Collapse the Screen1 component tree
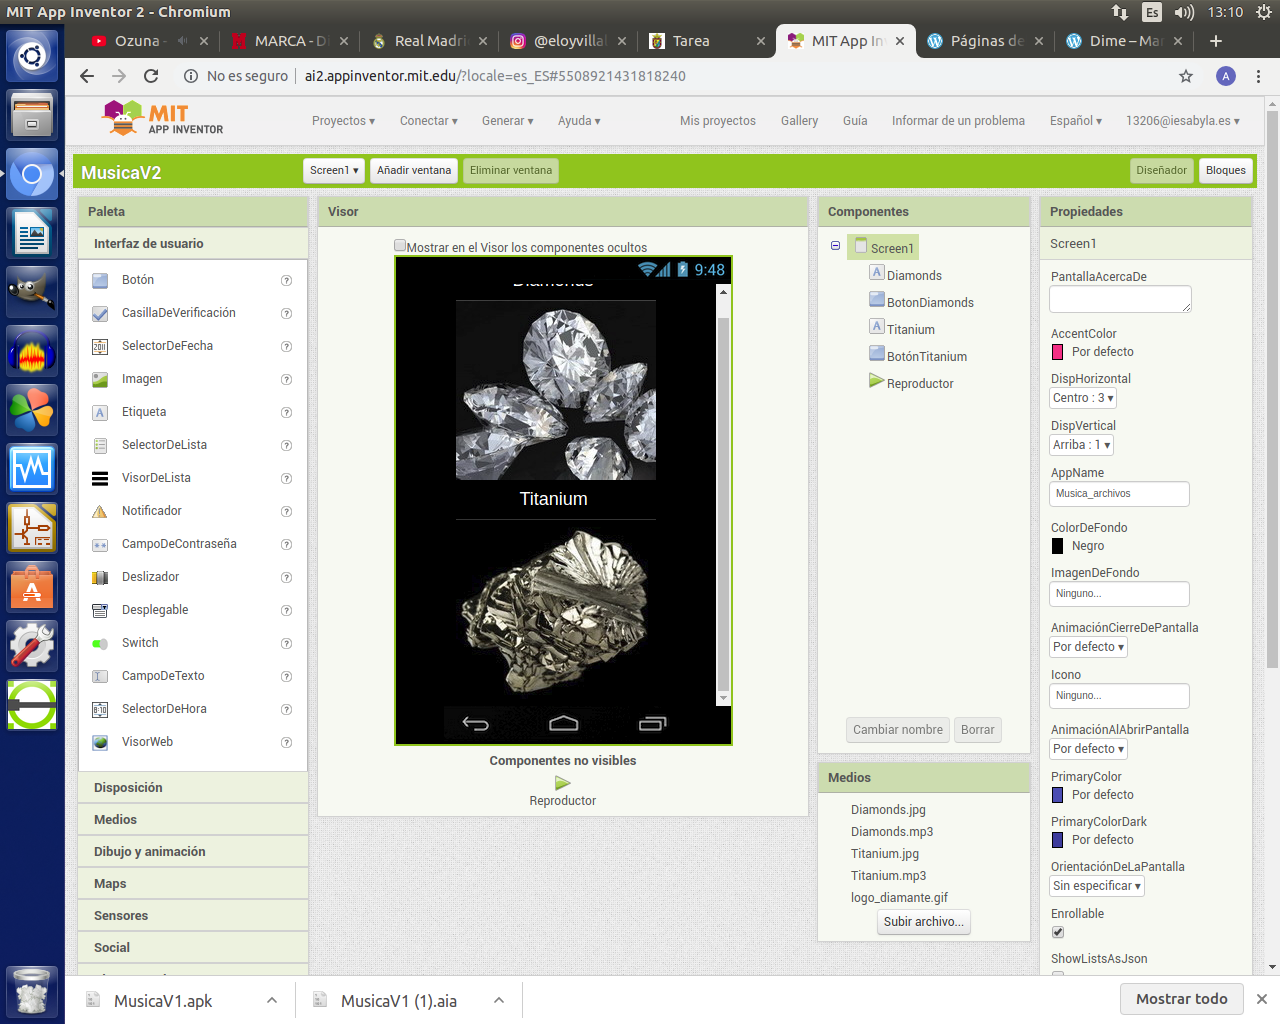1280x1024 pixels. click(x=836, y=246)
